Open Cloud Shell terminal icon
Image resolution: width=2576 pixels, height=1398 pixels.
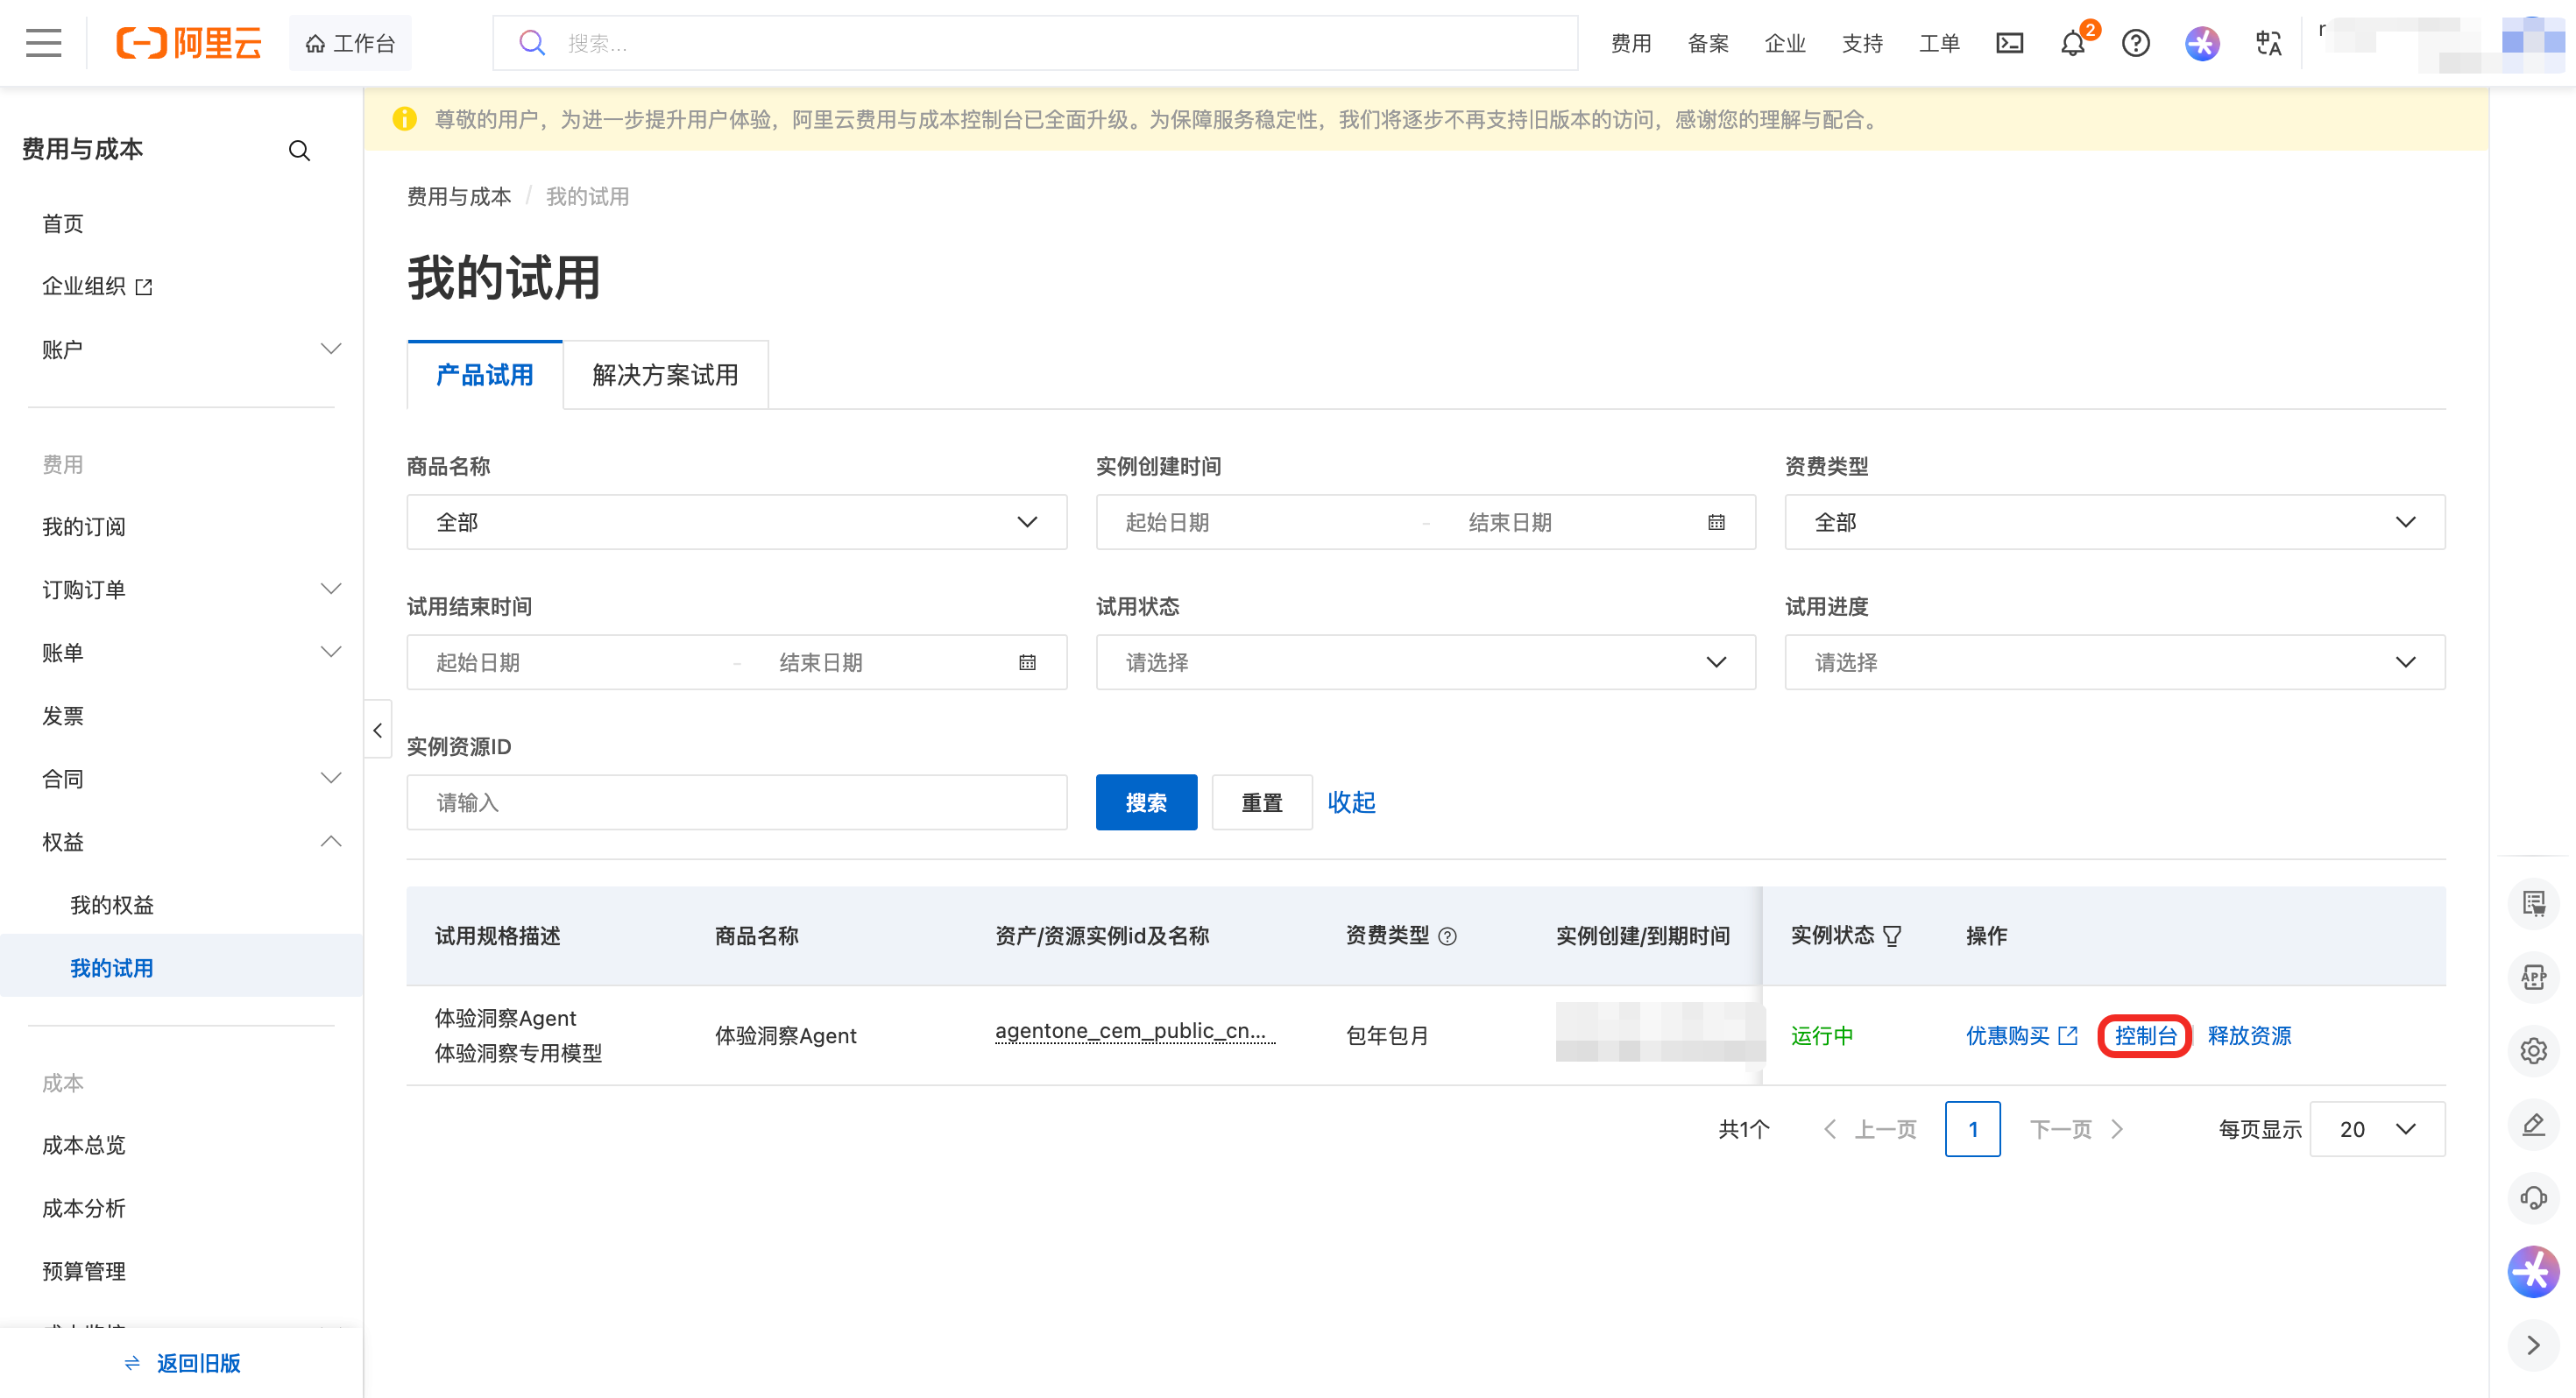(2009, 43)
